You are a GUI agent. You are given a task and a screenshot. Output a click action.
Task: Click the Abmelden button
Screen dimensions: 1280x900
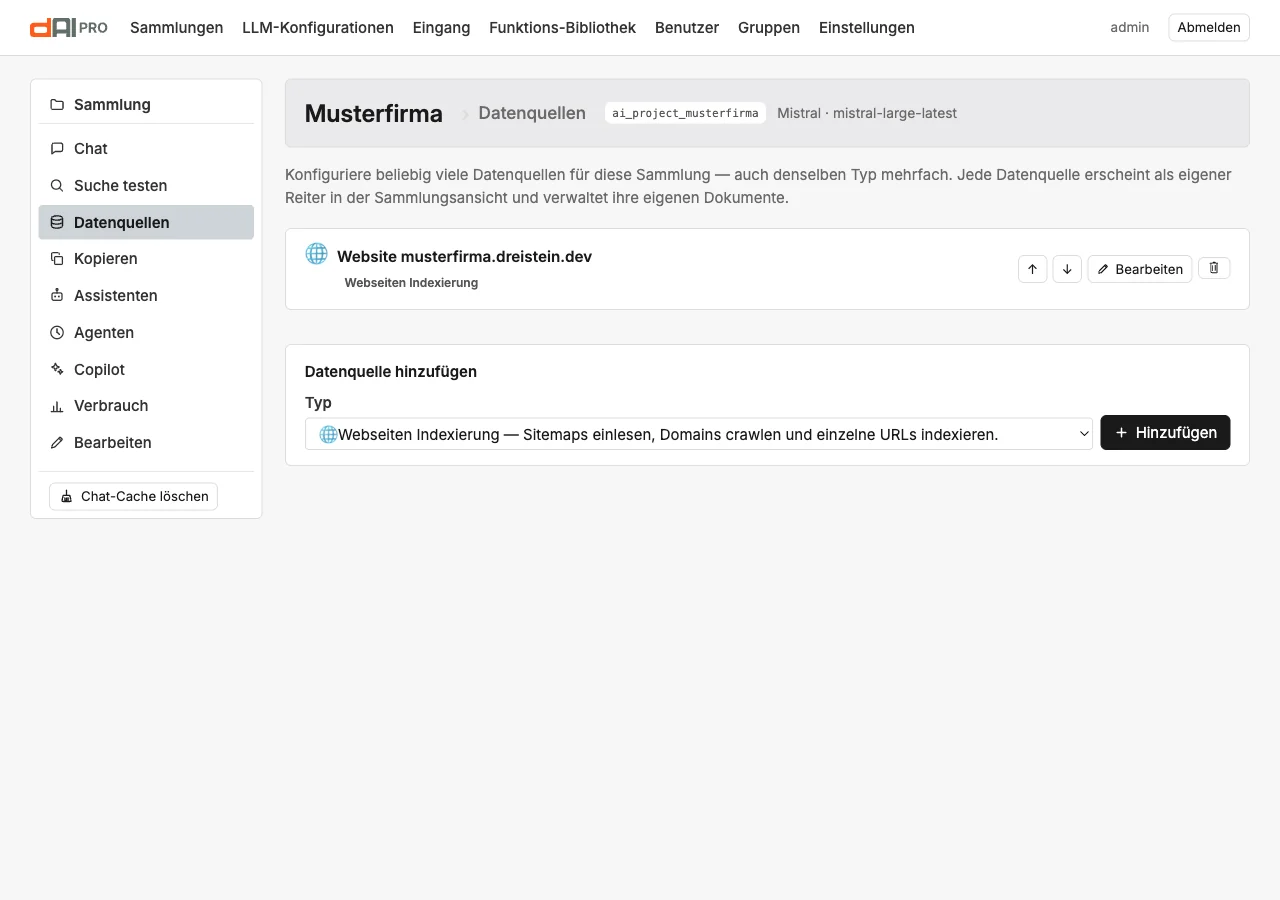(x=1209, y=28)
